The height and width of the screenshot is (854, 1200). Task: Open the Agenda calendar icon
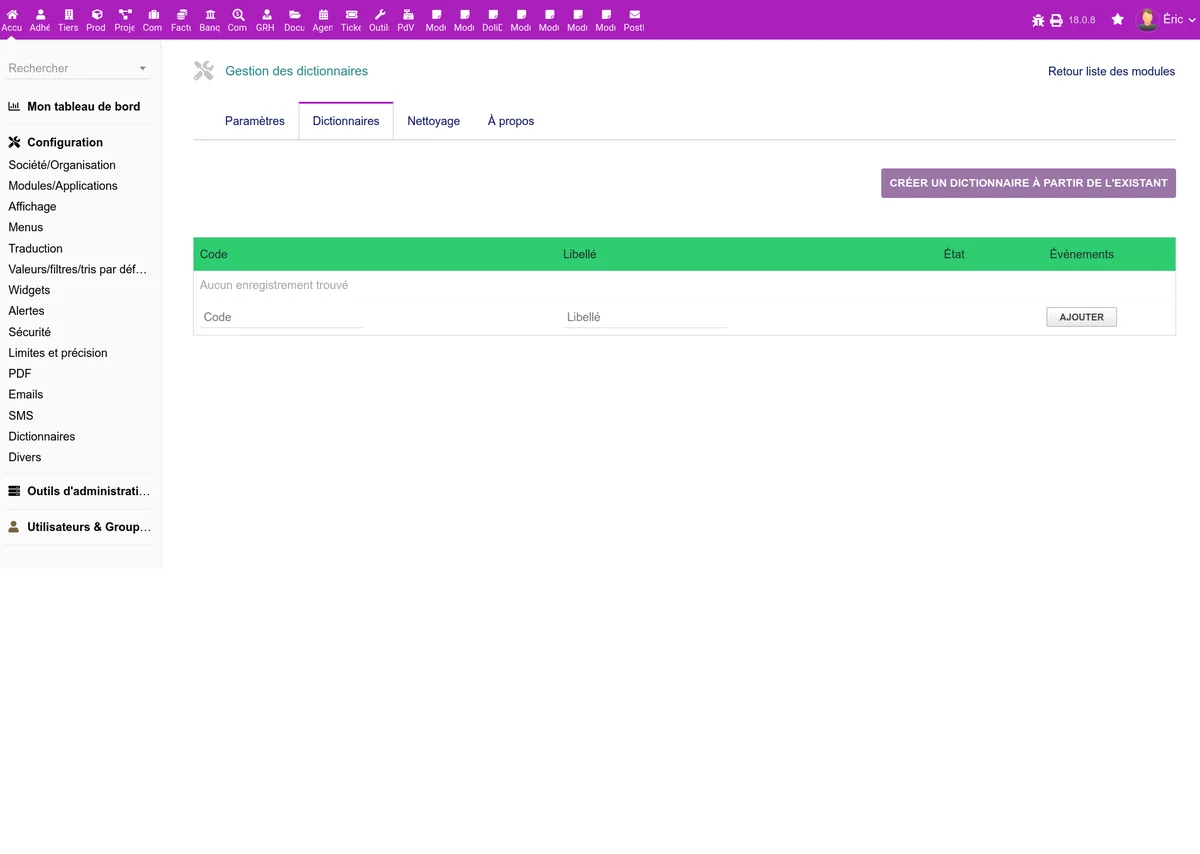(322, 16)
